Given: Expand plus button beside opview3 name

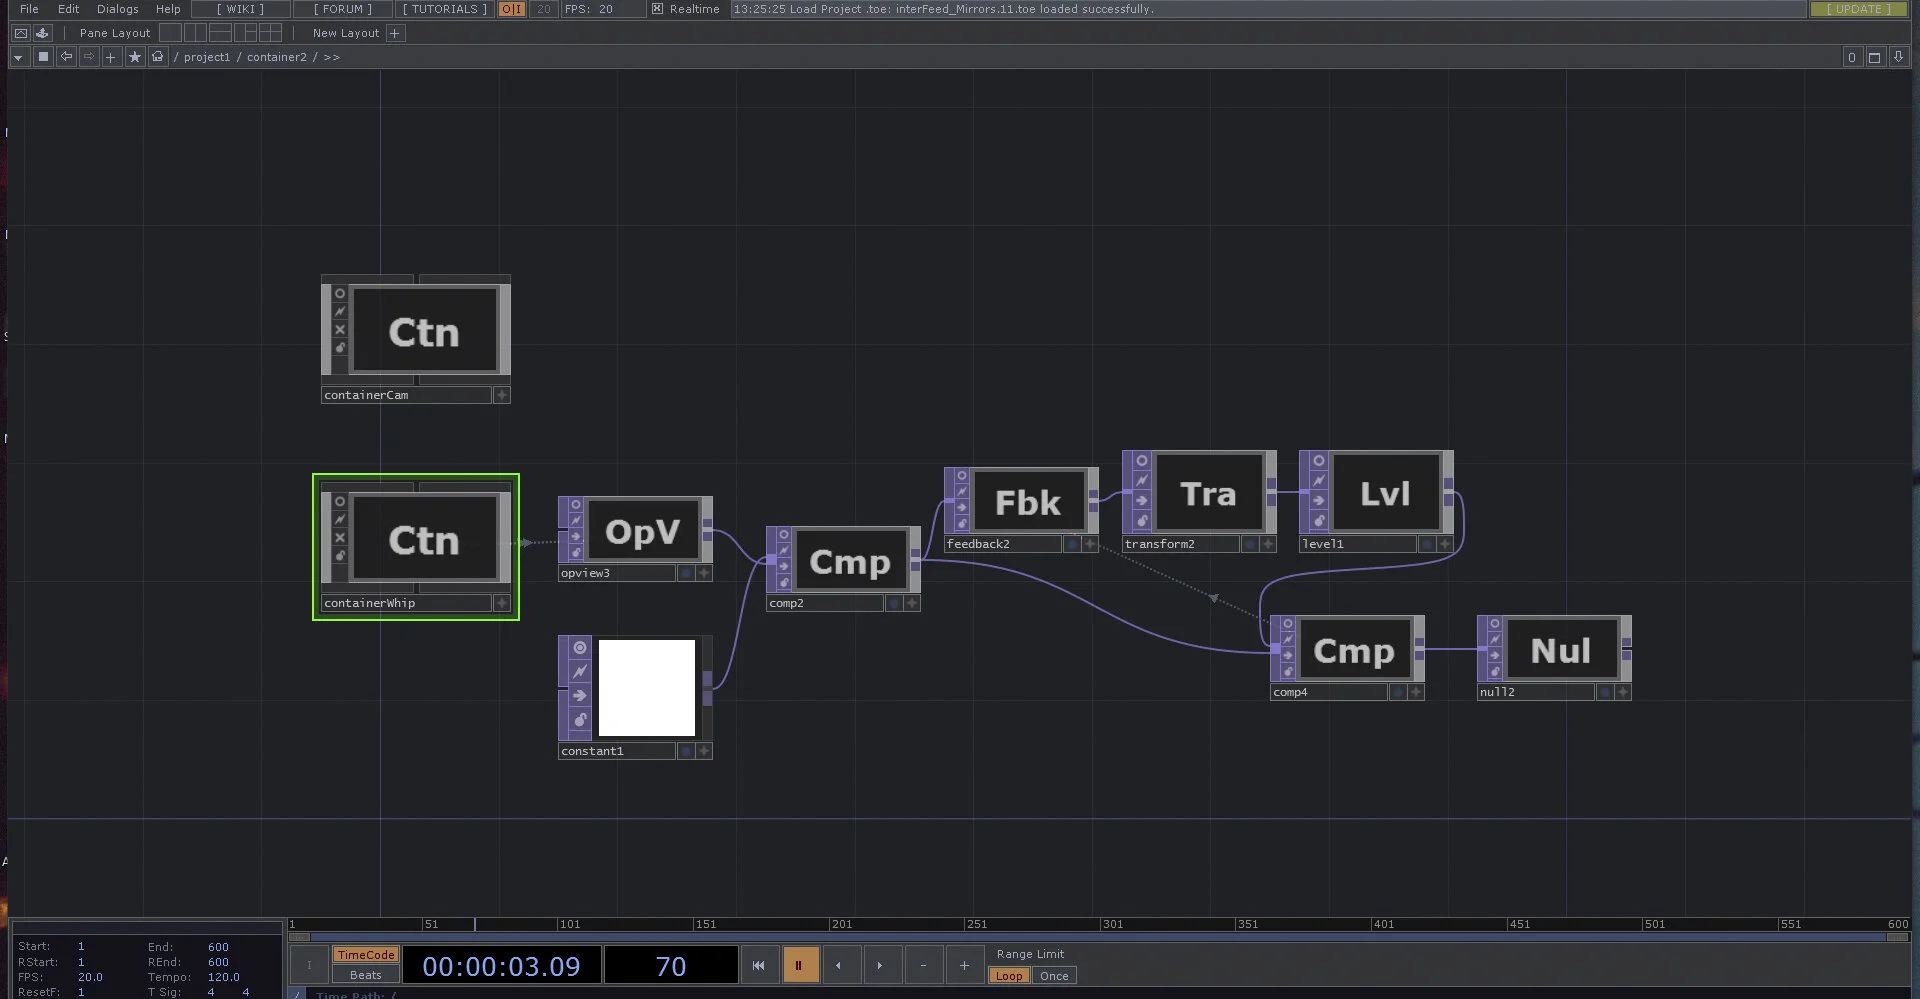Looking at the screenshot, I should pyautogui.click(x=704, y=573).
